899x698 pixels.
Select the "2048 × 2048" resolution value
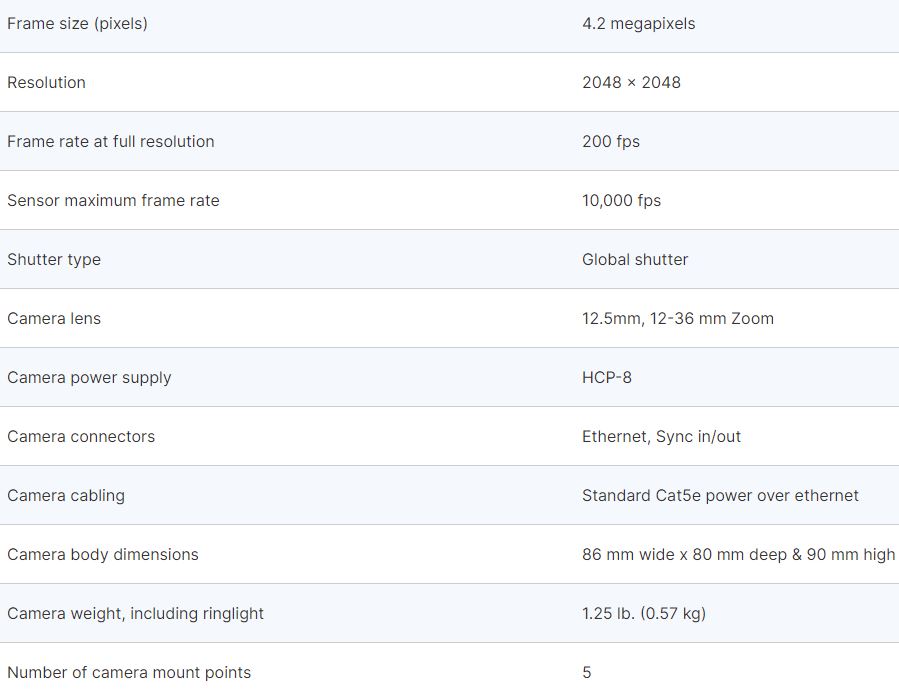point(631,82)
